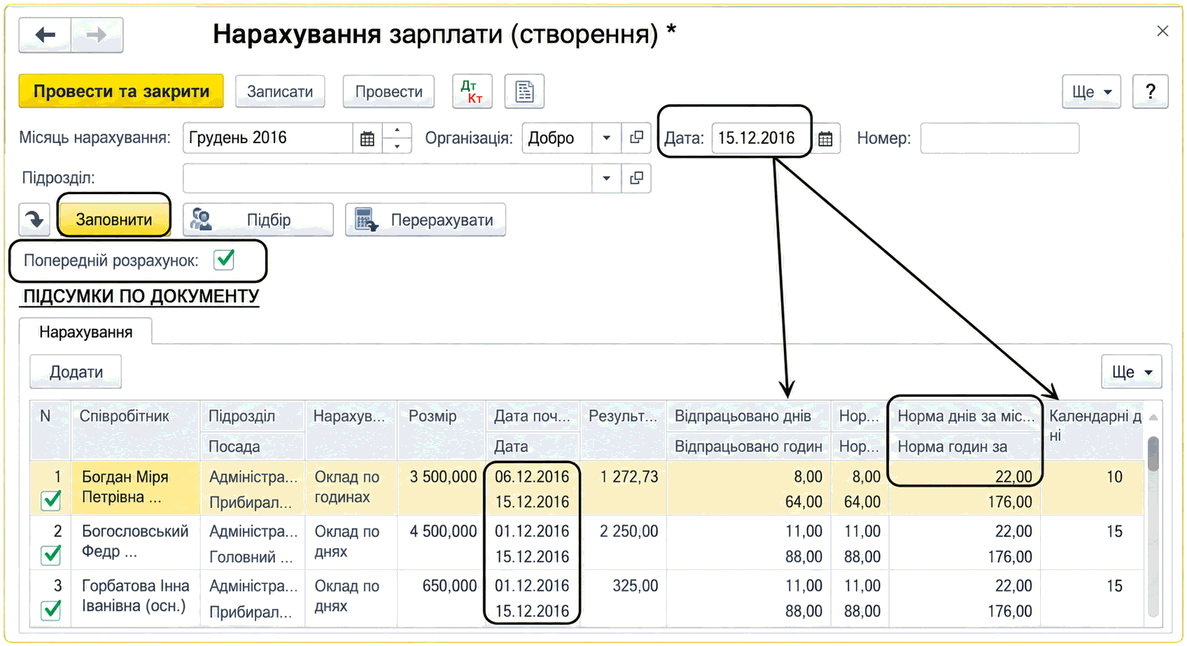This screenshot has width=1187, height=646.
Task: Open the ПІДСУМКИ ПО ДОКУМЕНТУ link
Action: coord(141,296)
